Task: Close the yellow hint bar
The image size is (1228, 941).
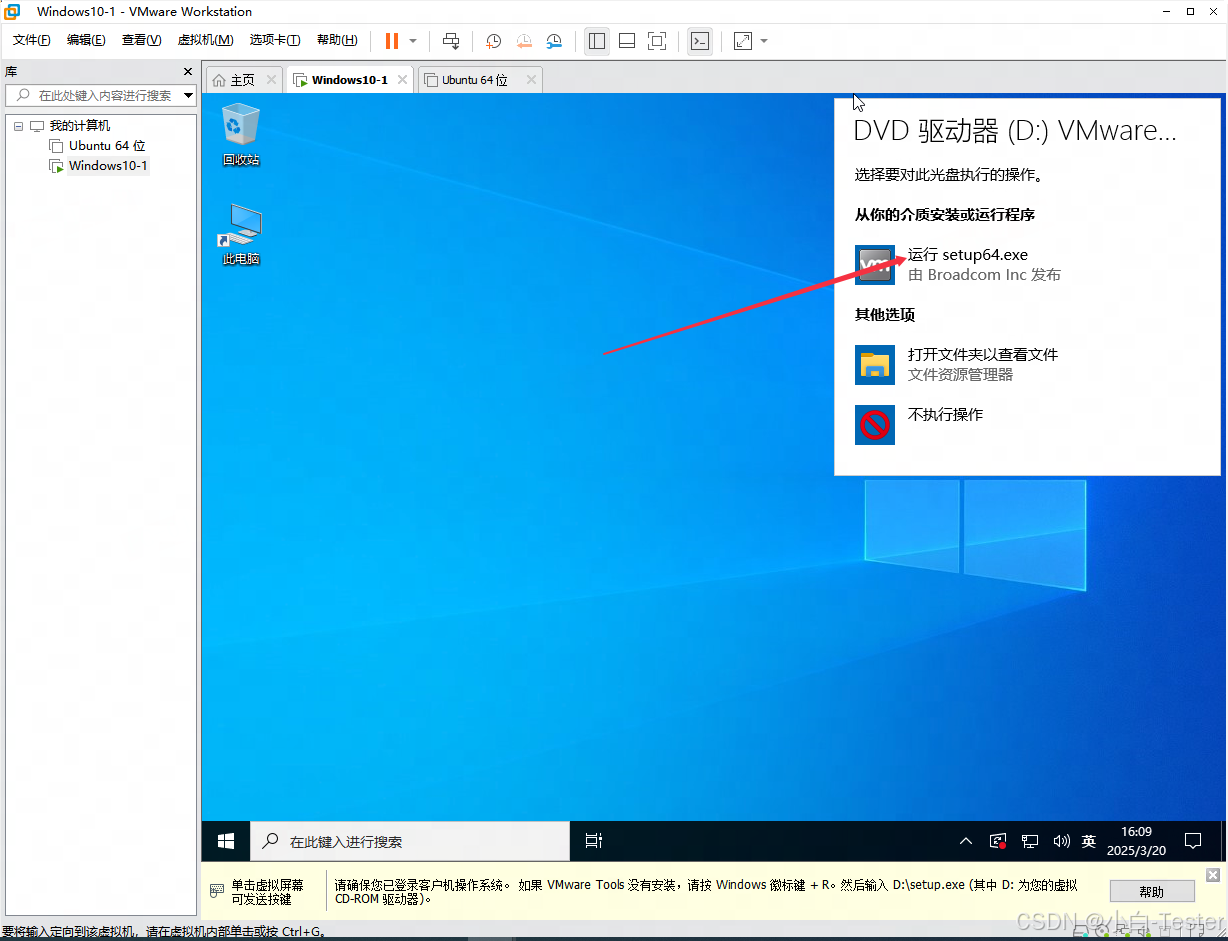Action: pyautogui.click(x=1213, y=874)
